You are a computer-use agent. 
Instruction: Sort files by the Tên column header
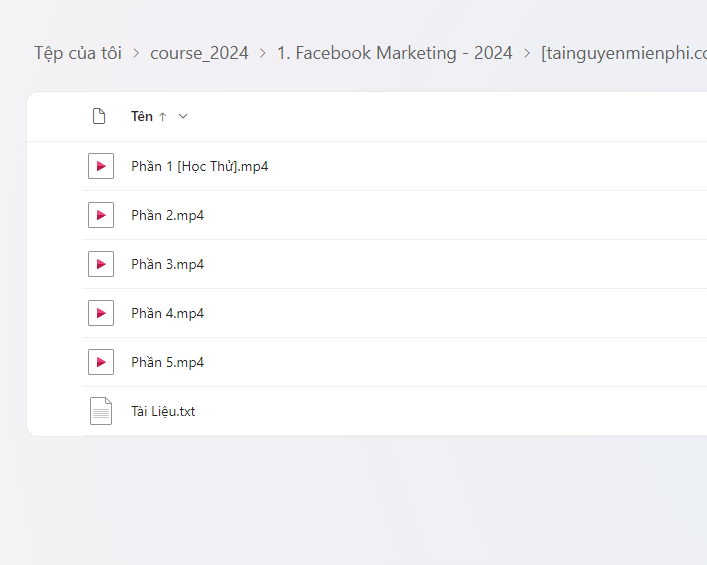[x=142, y=117]
